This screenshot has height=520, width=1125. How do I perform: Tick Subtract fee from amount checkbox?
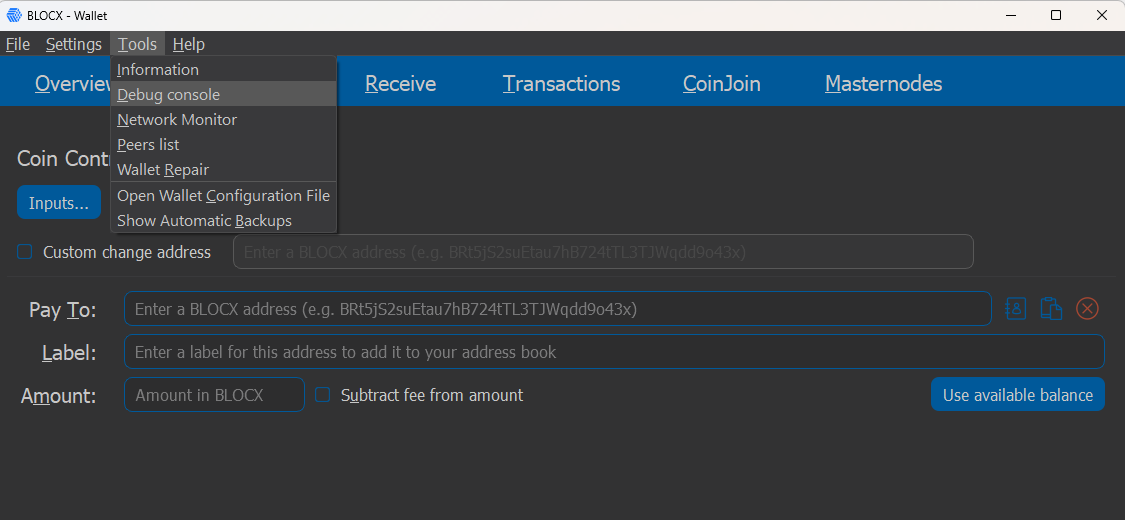[323, 394]
